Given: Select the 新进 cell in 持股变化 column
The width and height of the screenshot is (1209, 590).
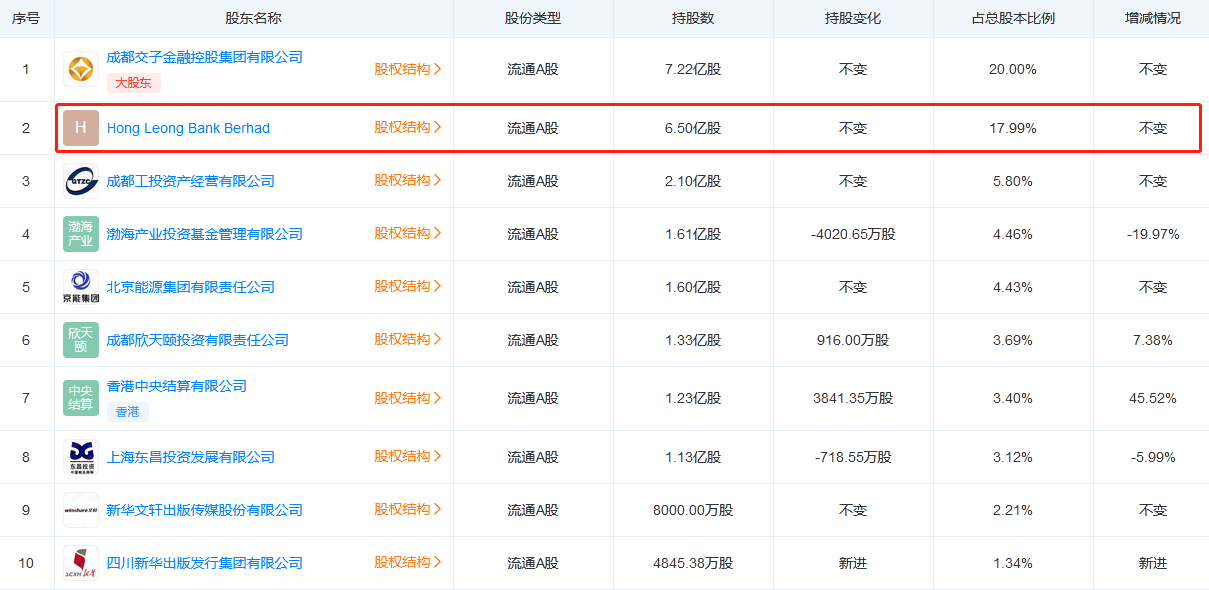Looking at the screenshot, I should pos(853,563).
